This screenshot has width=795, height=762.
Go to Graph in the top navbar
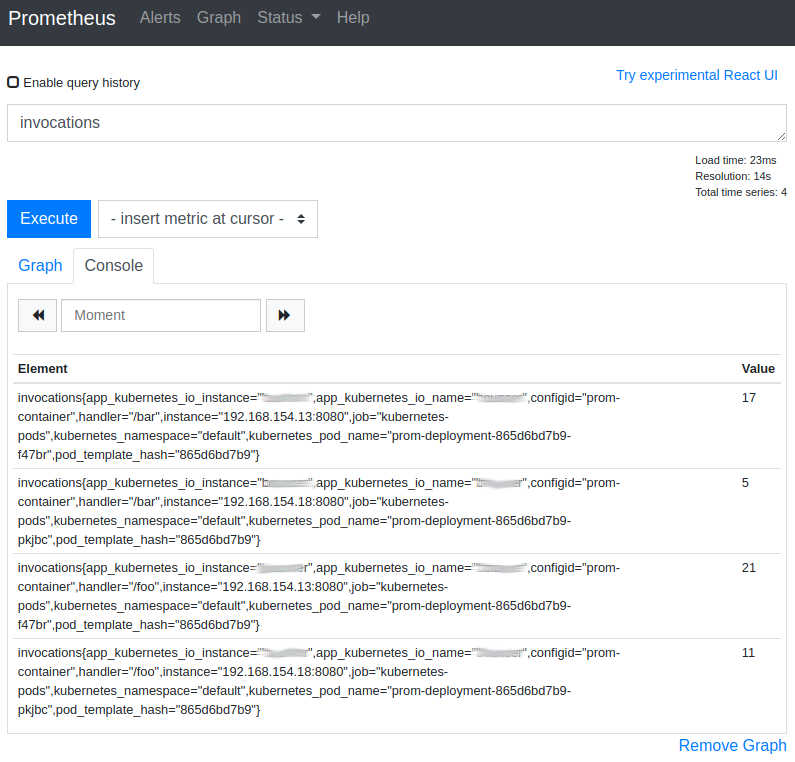219,18
